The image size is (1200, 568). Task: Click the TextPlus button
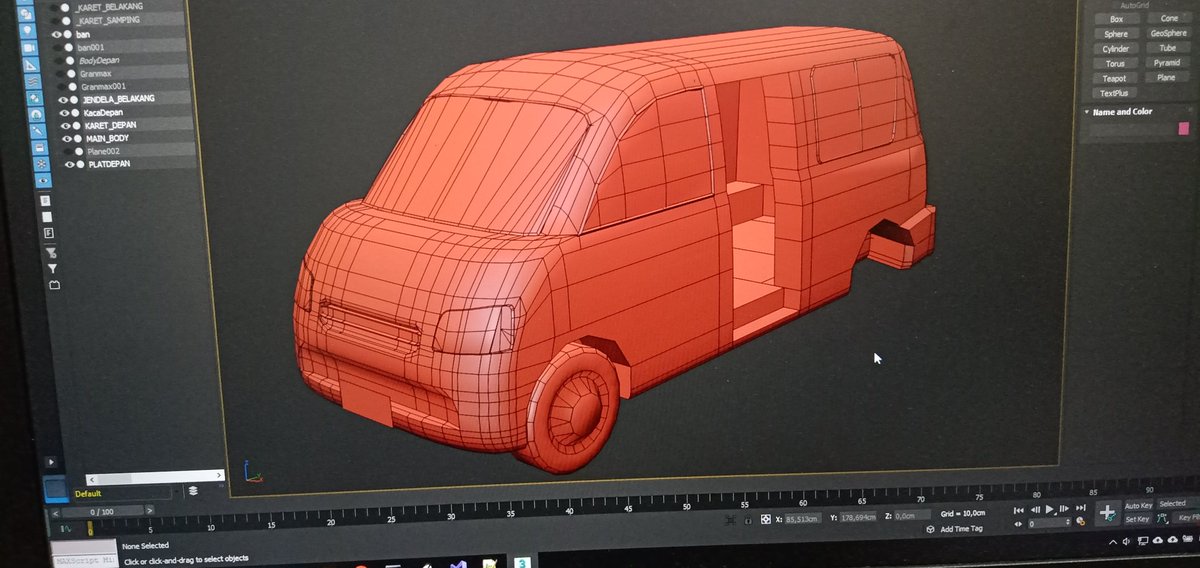[1113, 93]
